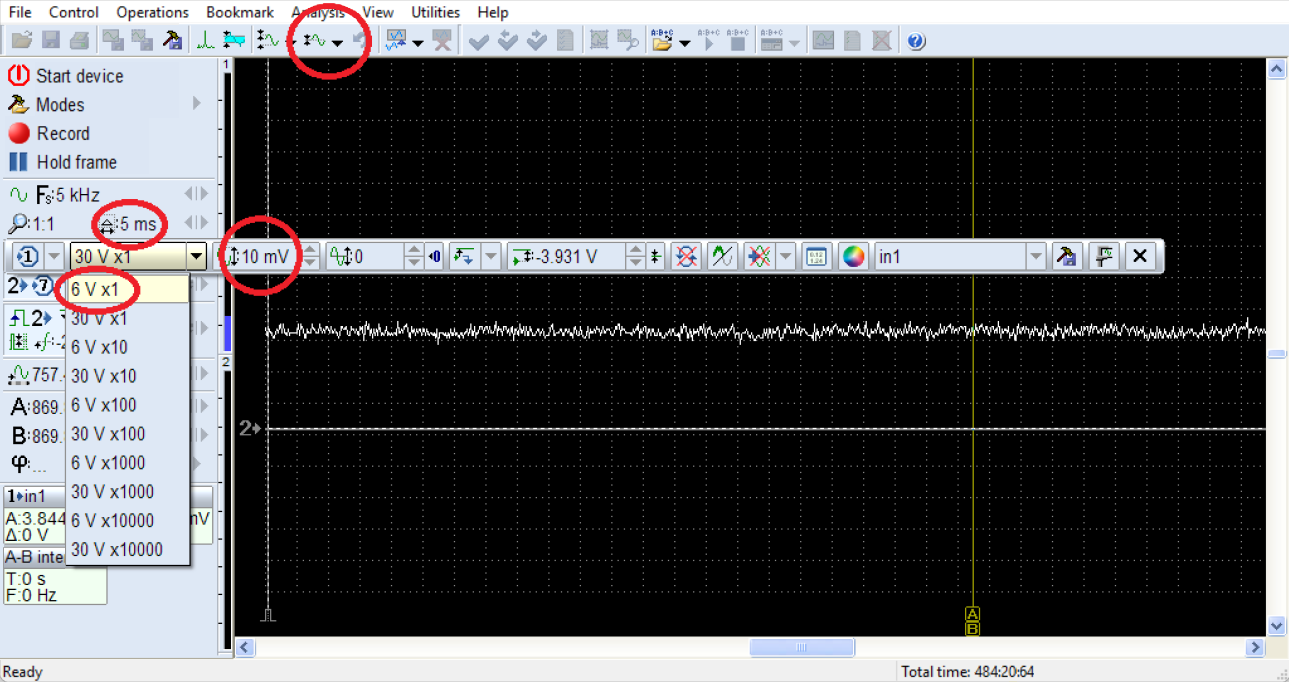This screenshot has height=682, width=1289.
Task: Click the digital value display icon
Action: (x=816, y=257)
